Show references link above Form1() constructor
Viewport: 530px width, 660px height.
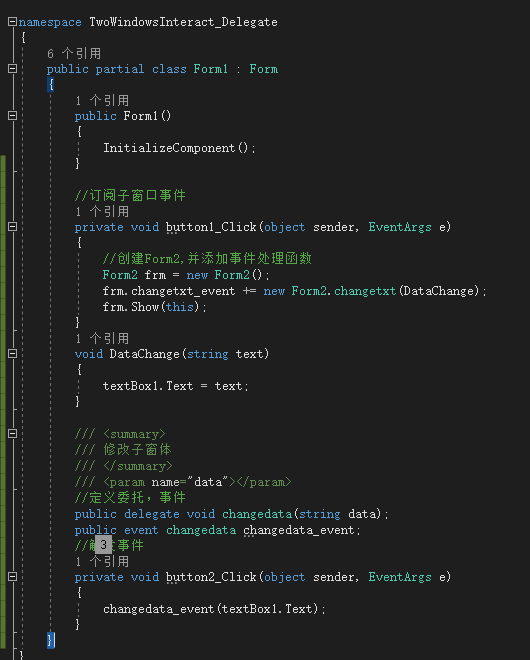pos(102,101)
